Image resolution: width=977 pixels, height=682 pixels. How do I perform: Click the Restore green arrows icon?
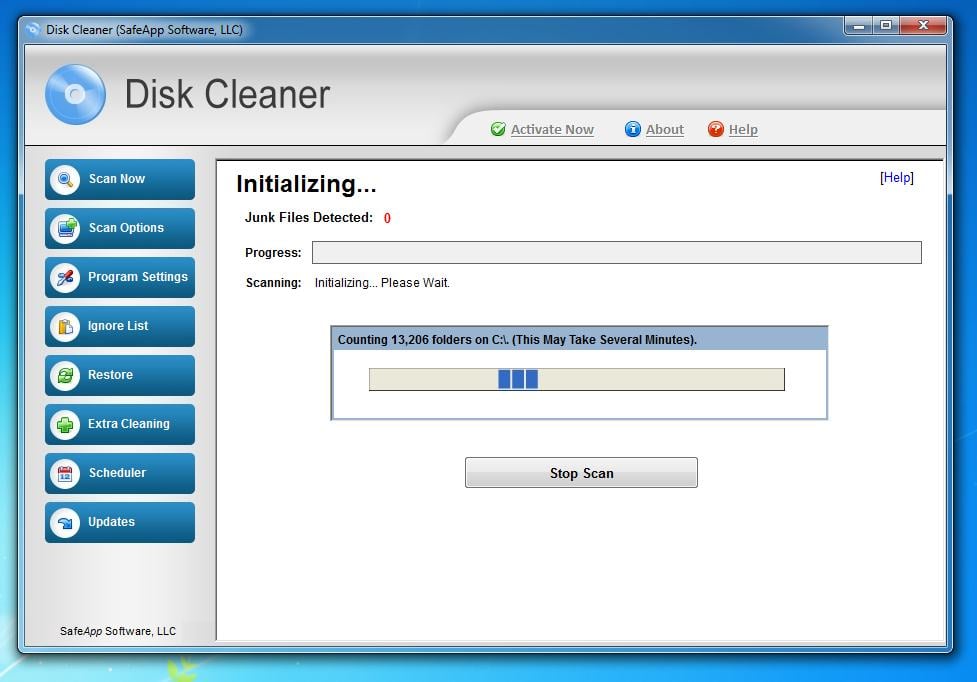(65, 376)
